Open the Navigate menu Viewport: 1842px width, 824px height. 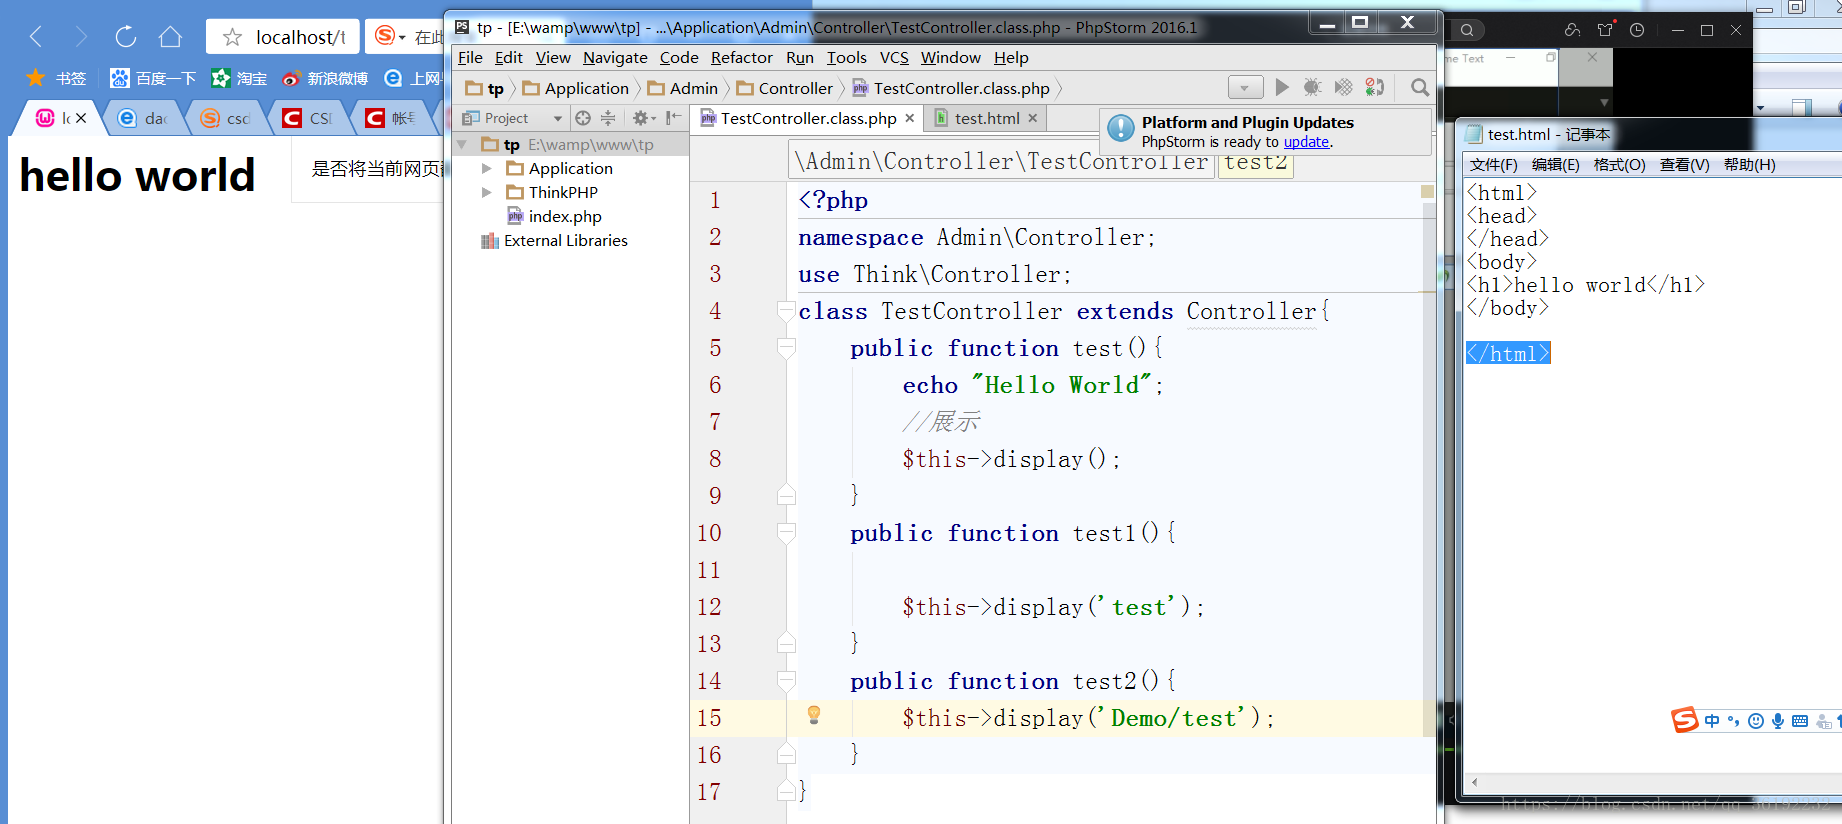point(615,58)
